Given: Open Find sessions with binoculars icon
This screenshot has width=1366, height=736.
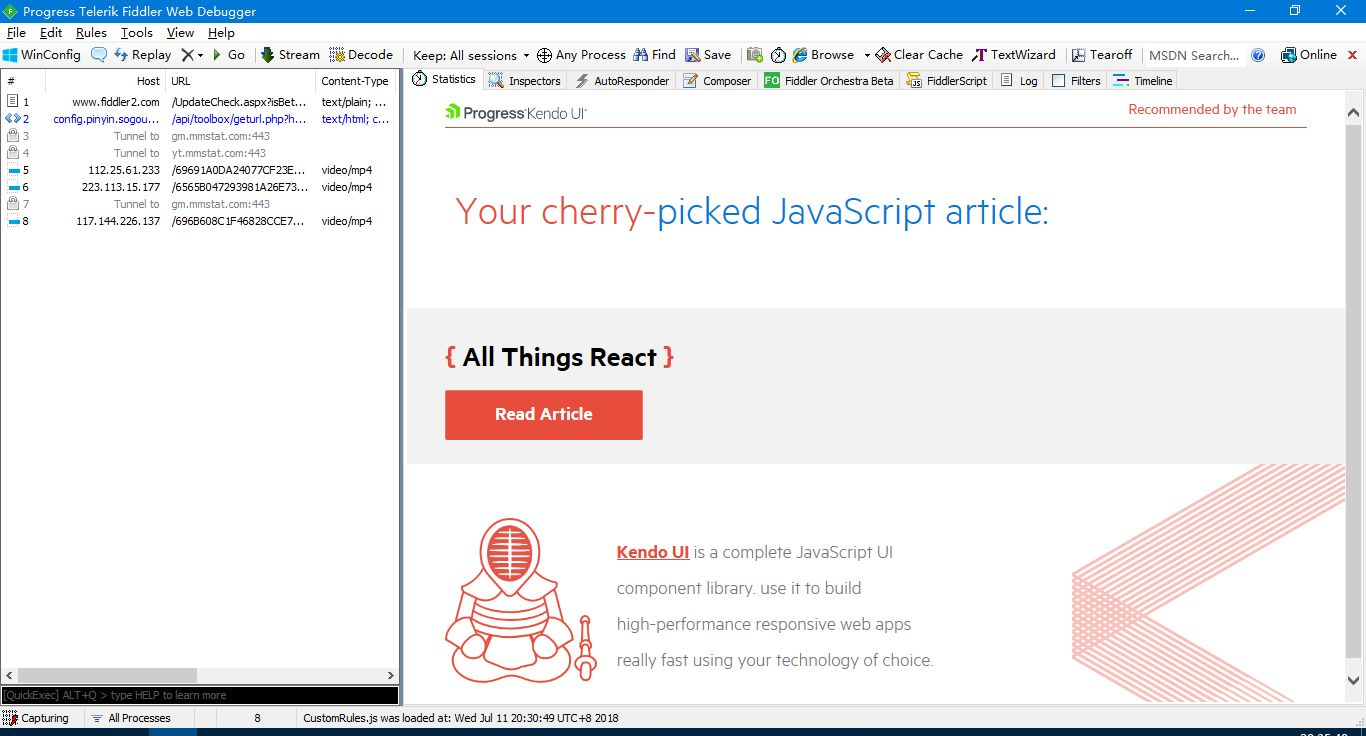Looking at the screenshot, I should [654, 55].
